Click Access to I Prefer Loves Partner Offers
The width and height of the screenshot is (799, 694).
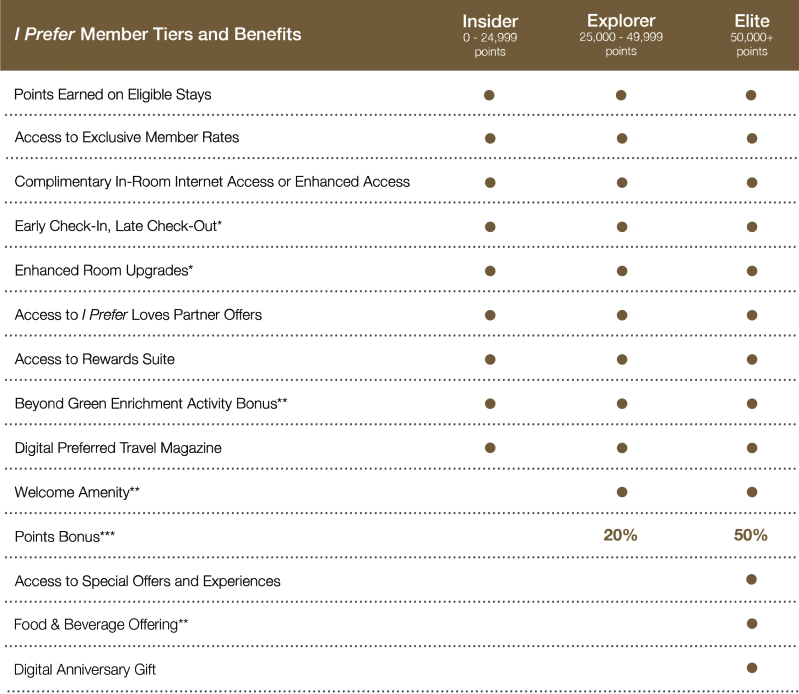click(138, 315)
